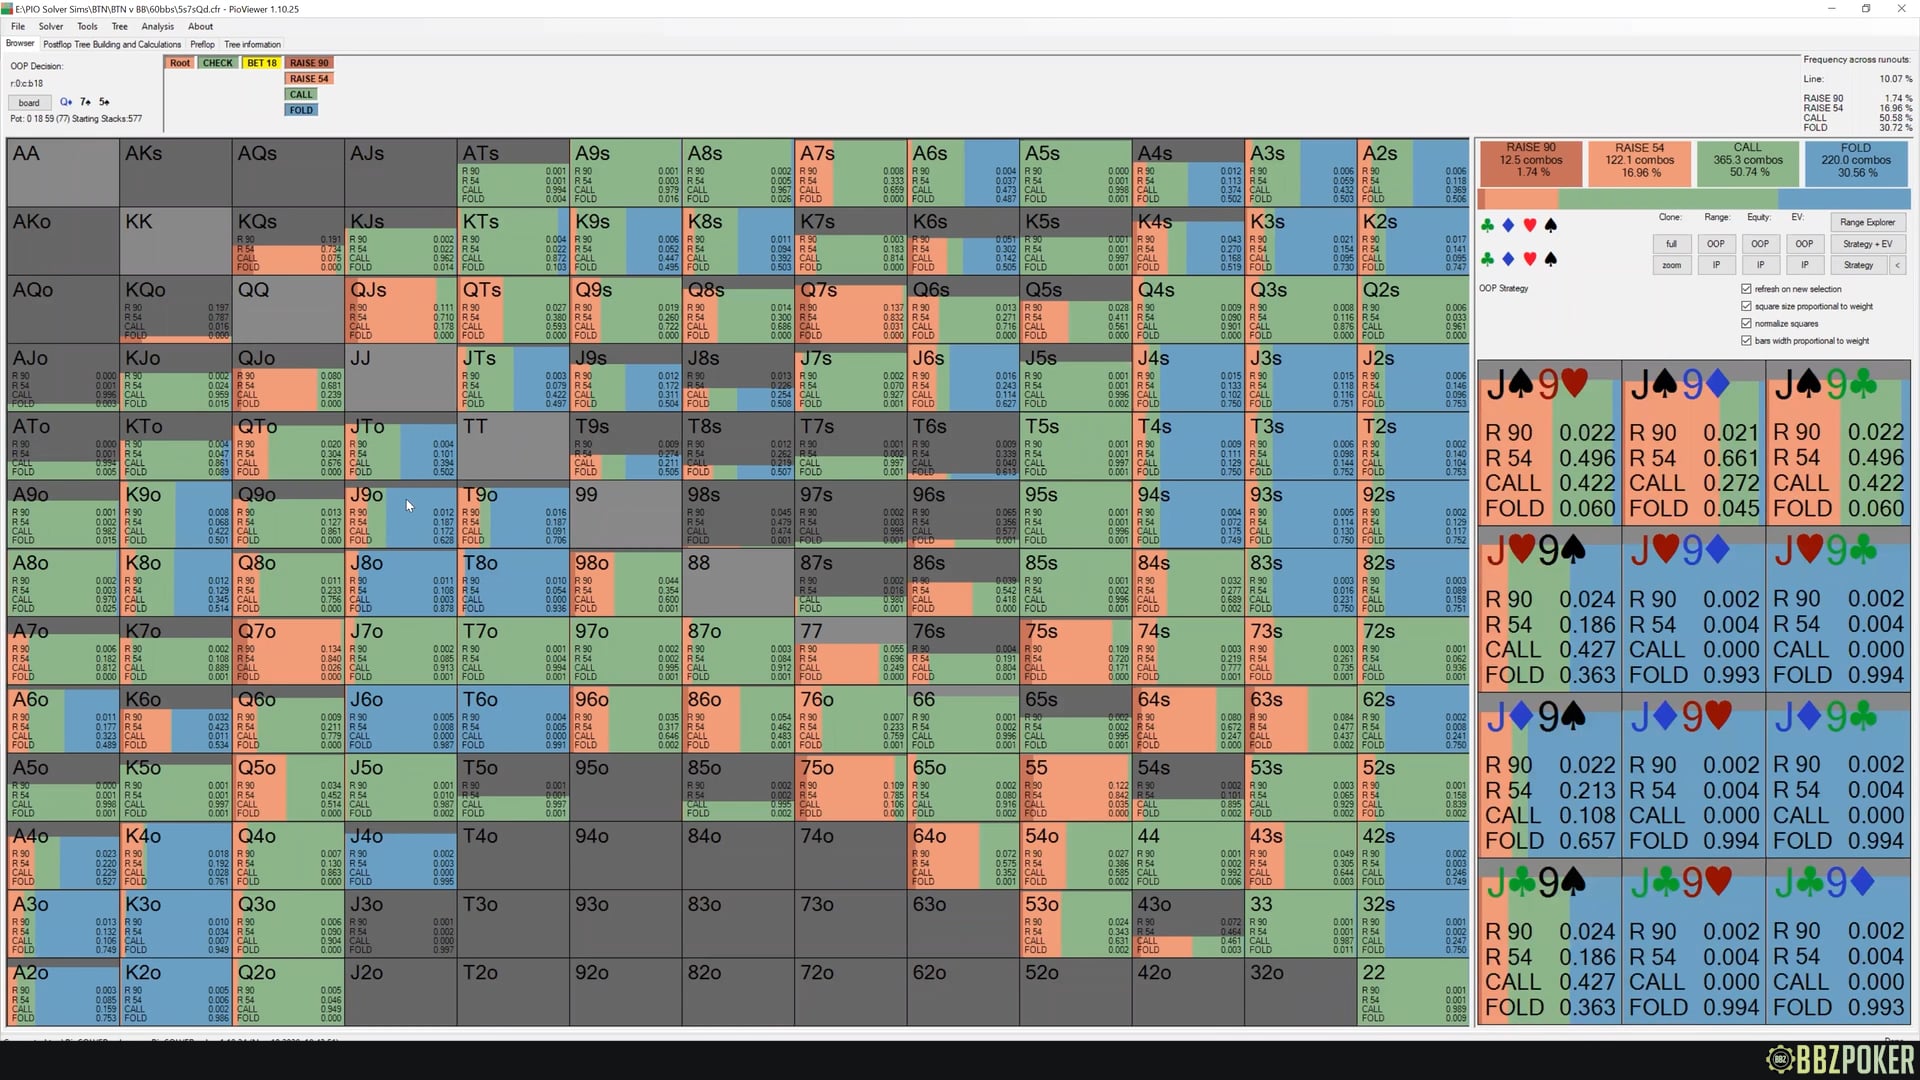Screen dimensions: 1920x1080
Task: Select the QJs hand cell in matrix
Action: tap(400, 309)
